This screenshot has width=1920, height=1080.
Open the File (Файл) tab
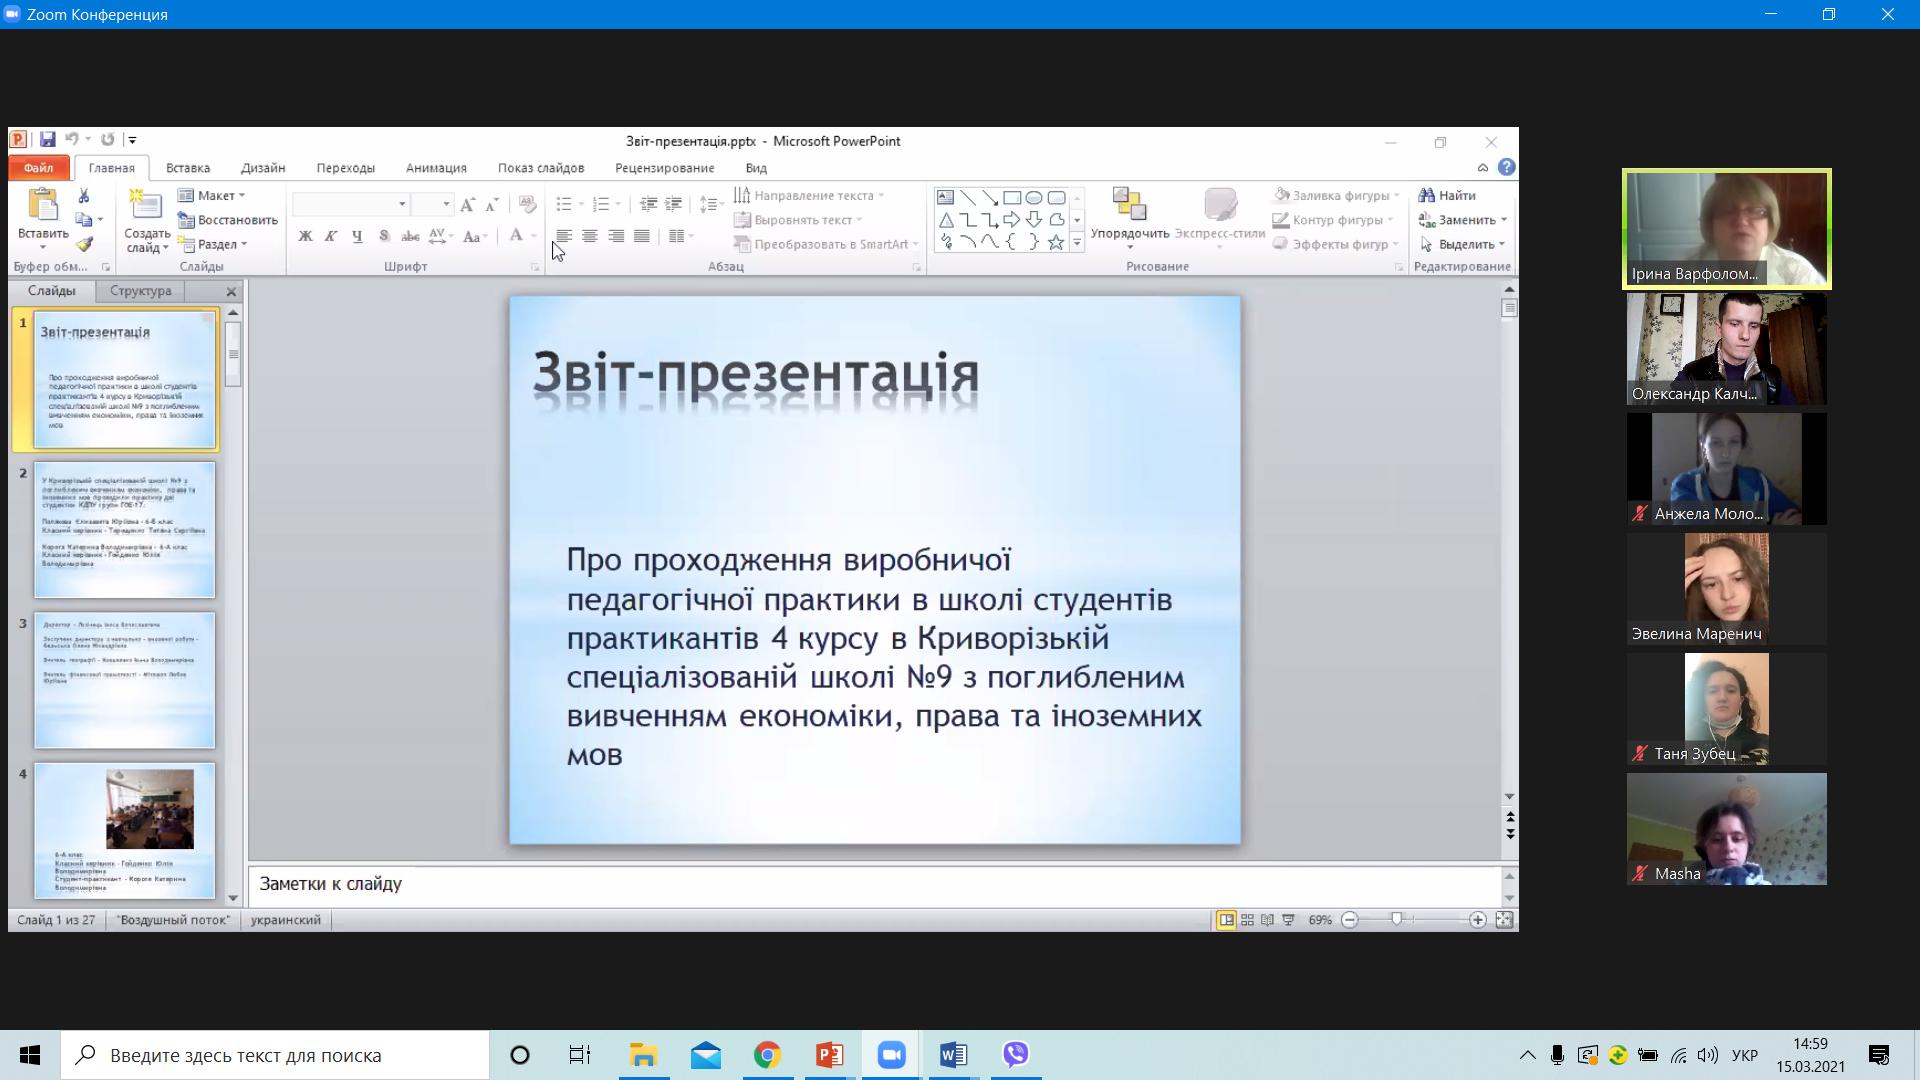(39, 168)
